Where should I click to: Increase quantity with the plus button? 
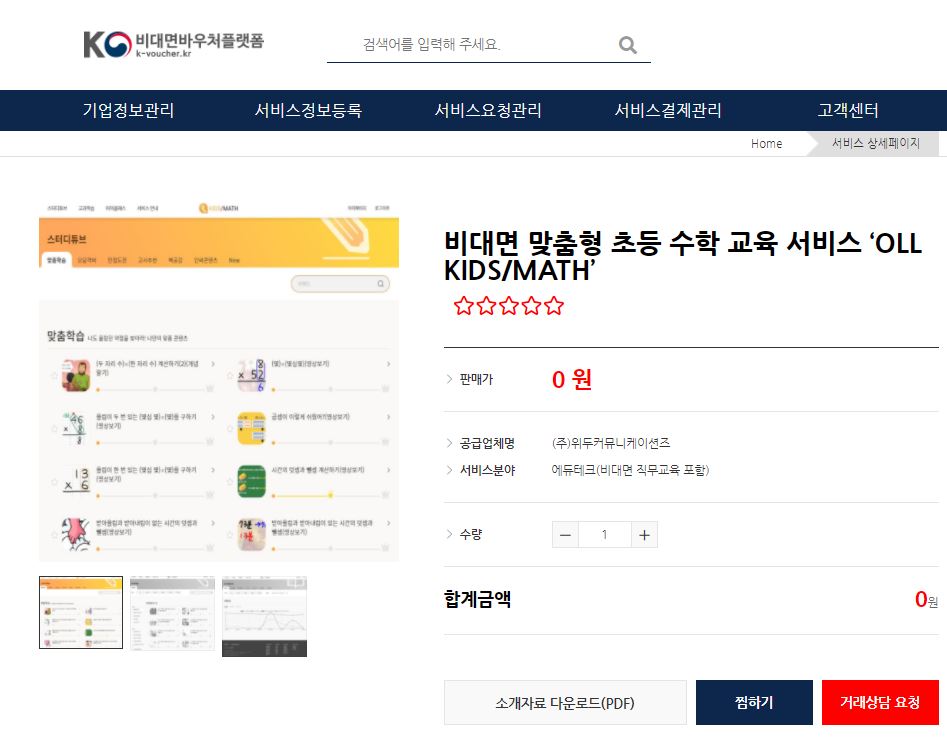(x=644, y=535)
